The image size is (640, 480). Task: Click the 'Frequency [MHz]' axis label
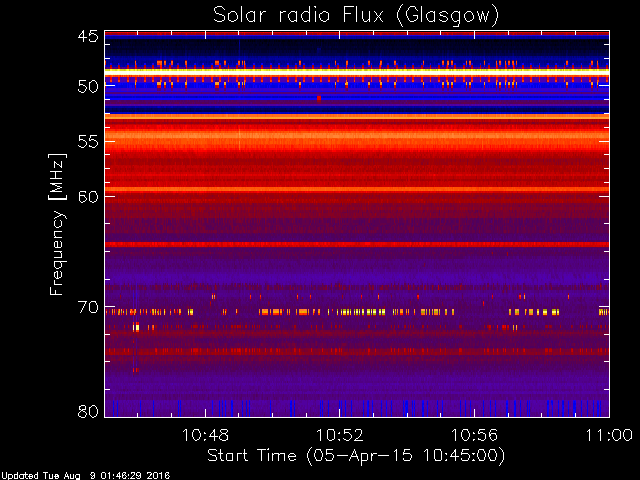click(x=58, y=224)
